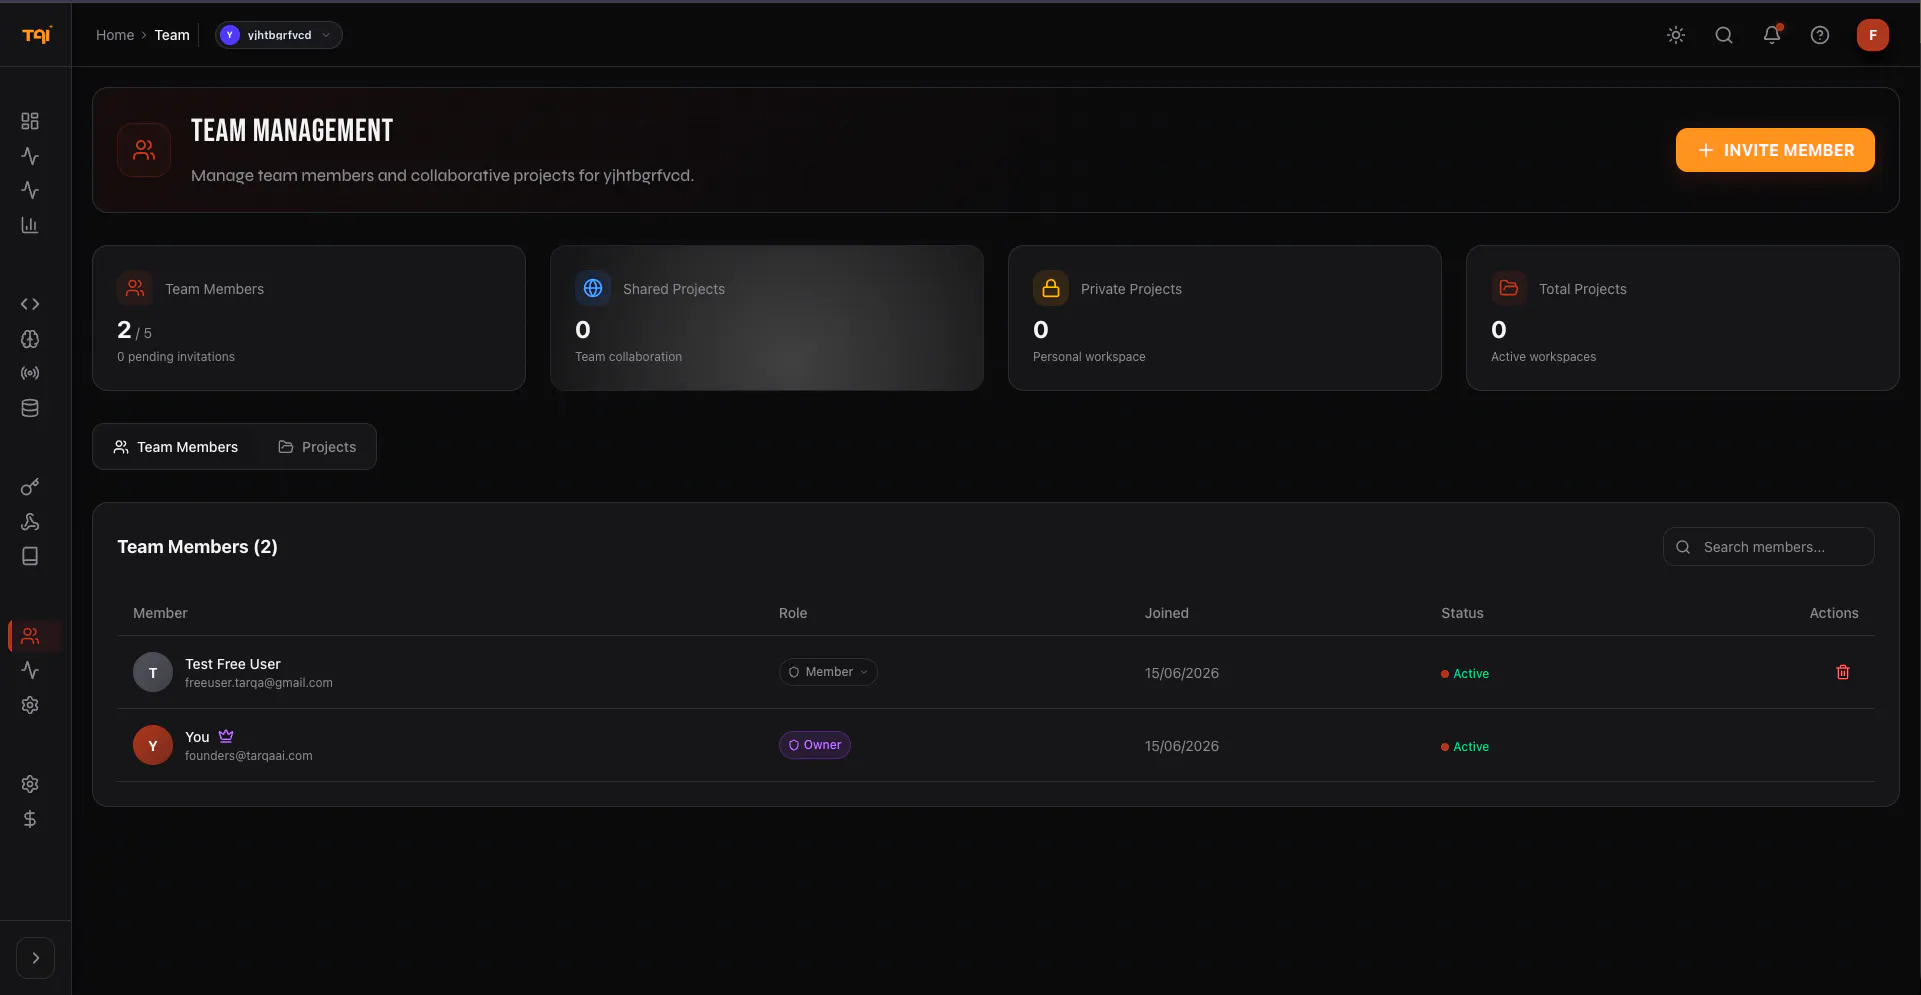
Task: Open the database sidebar icon
Action: [30, 408]
